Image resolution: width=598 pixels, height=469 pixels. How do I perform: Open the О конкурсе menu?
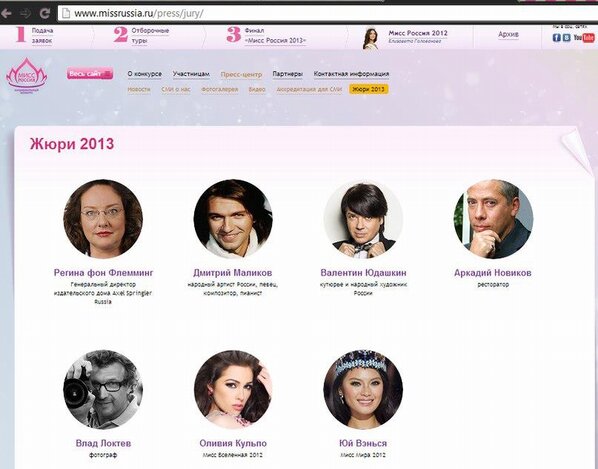tap(145, 74)
